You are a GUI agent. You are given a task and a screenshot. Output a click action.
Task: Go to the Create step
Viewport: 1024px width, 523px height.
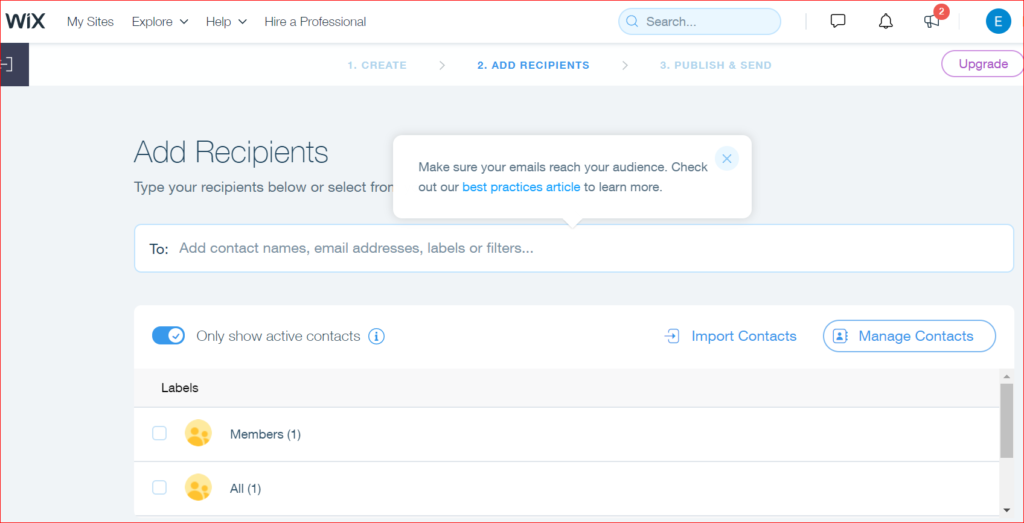[377, 65]
